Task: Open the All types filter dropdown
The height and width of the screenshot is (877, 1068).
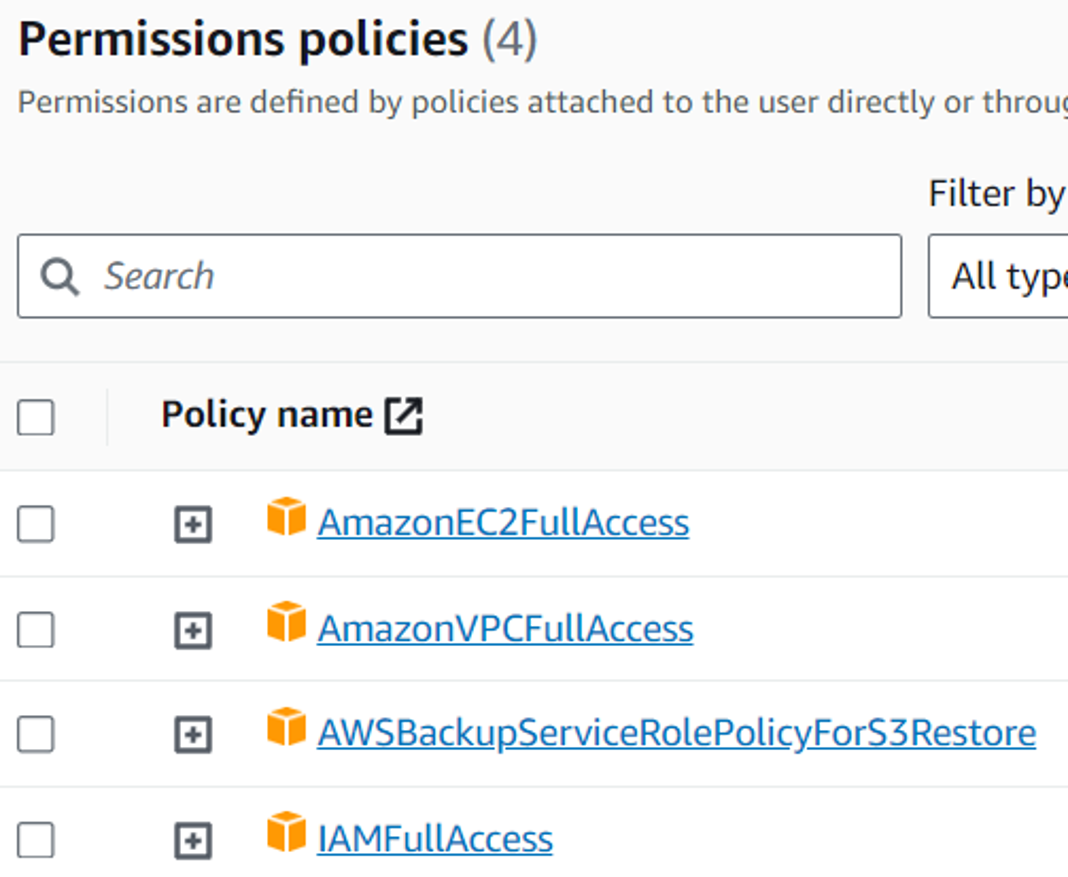Action: (x=1000, y=276)
